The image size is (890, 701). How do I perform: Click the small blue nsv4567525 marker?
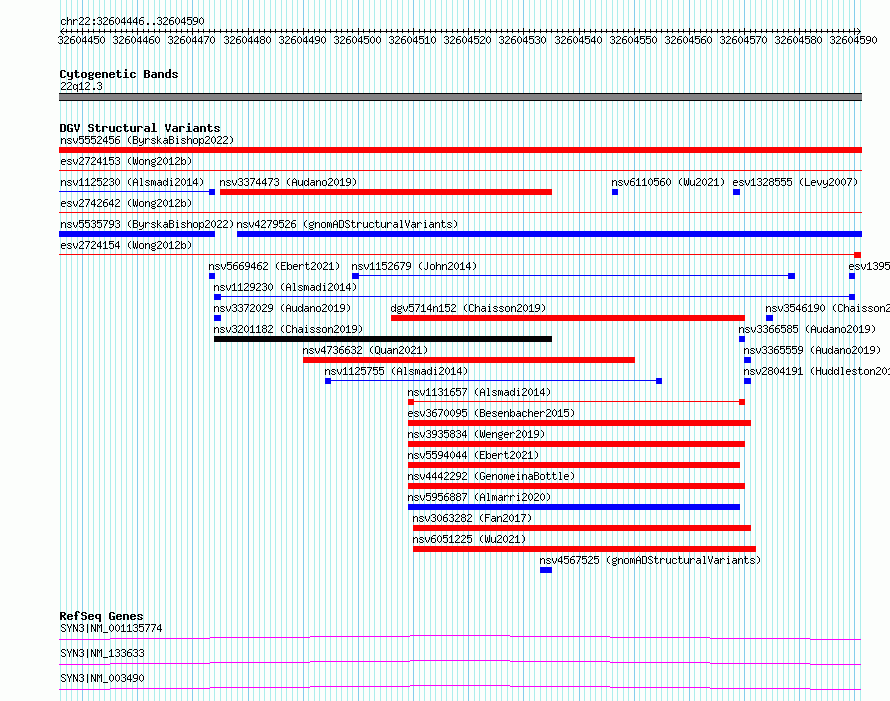point(546,570)
